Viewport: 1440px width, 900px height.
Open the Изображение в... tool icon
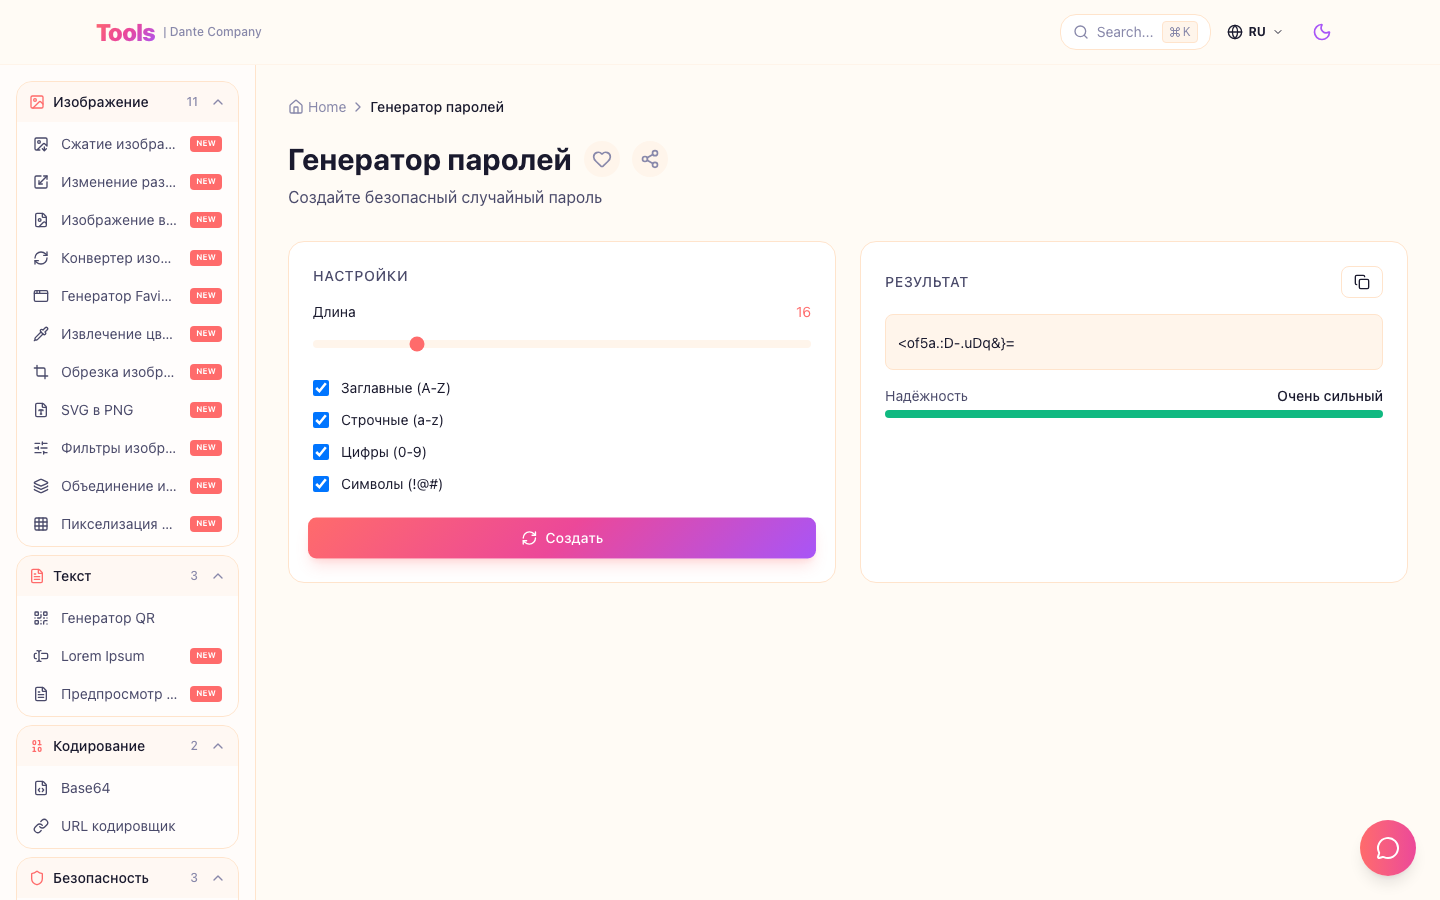(x=41, y=220)
